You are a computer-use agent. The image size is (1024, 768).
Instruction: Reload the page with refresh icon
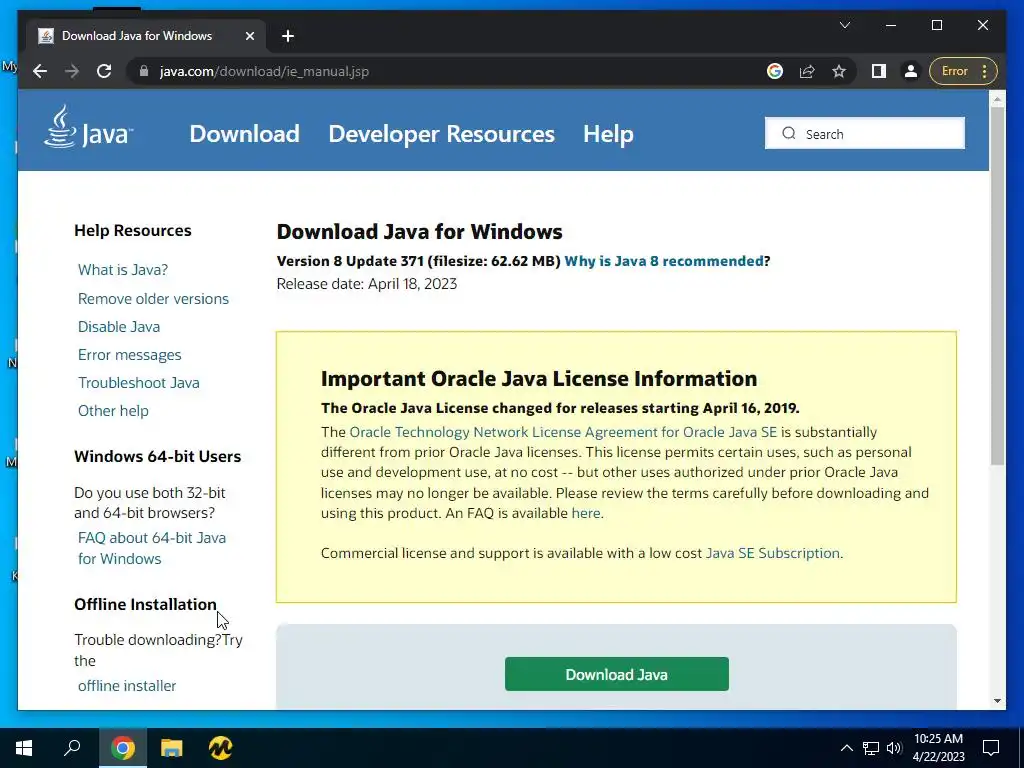(104, 71)
